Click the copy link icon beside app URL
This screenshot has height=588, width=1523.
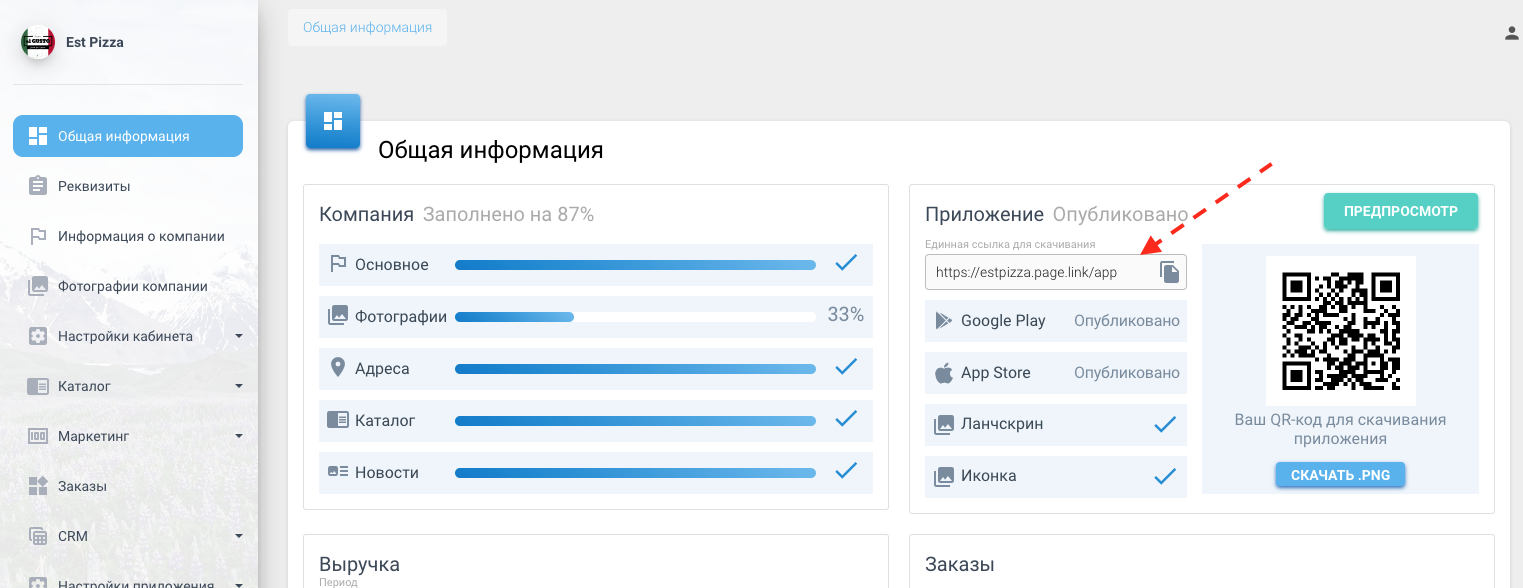[1169, 272]
